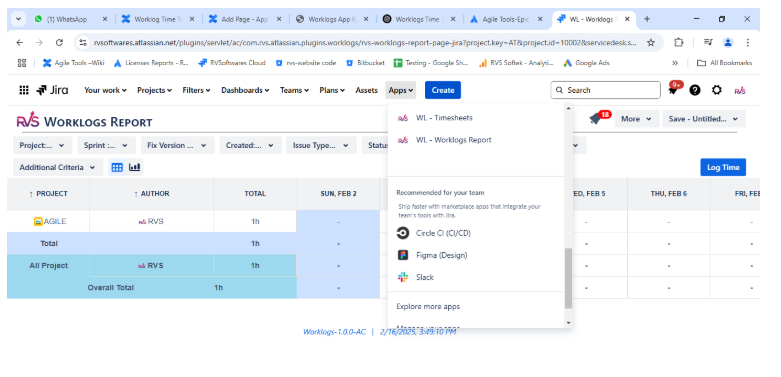Click the Figma app icon
Viewport: 781px width, 377px height.
403,255
